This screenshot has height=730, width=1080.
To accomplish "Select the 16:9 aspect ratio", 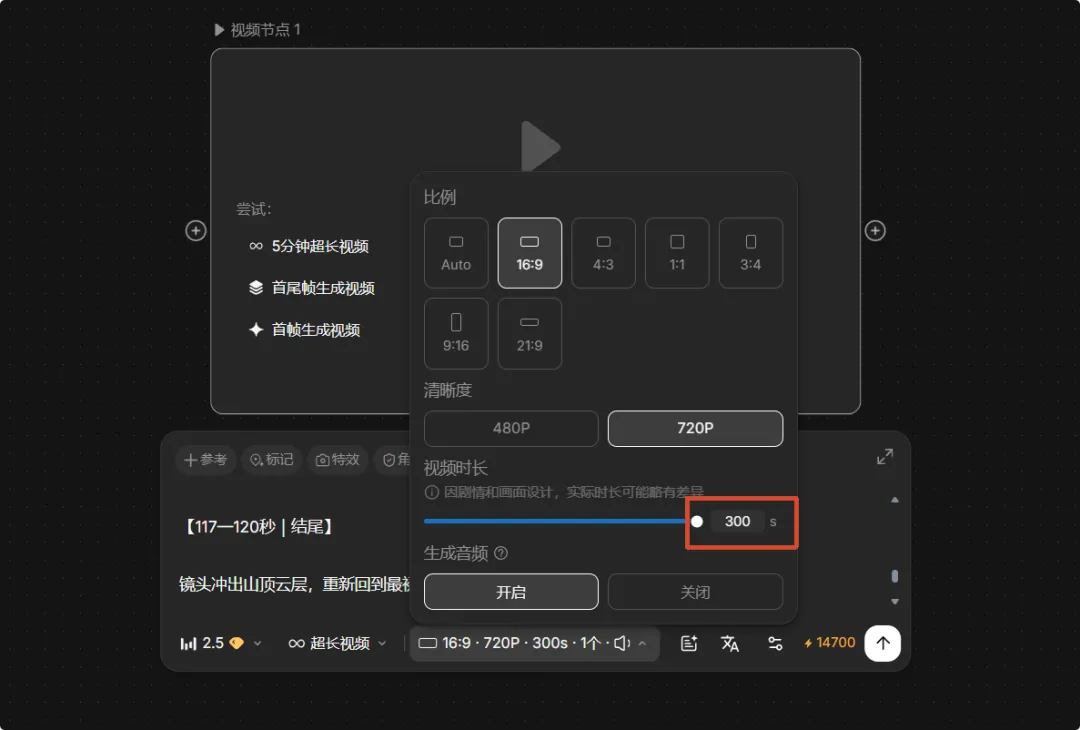I will (x=530, y=253).
